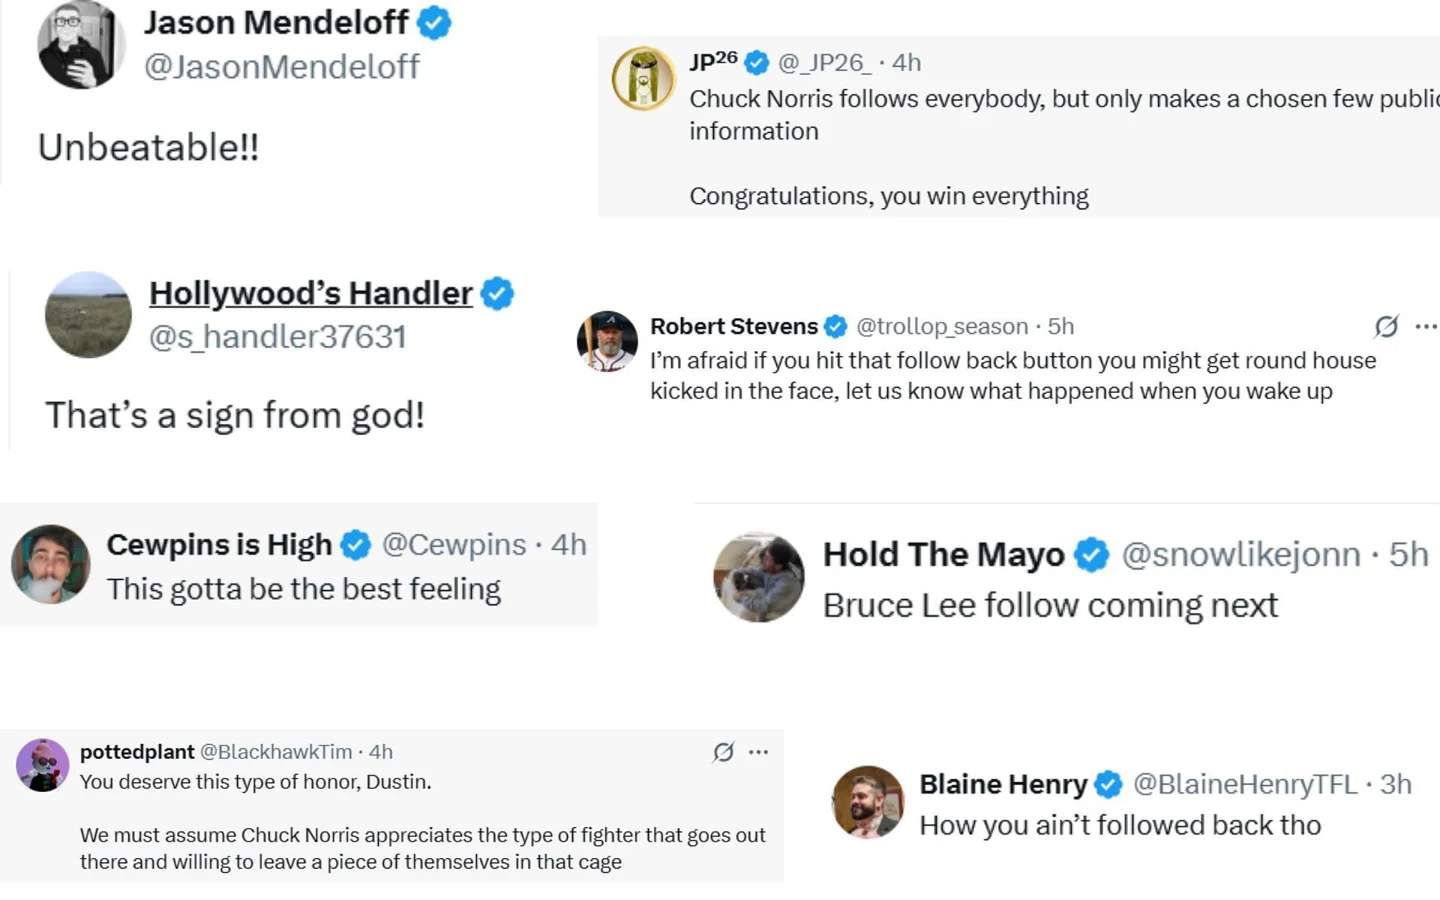The width and height of the screenshot is (1440, 900).
Task: Open the 3h timestamp on Blaine Henry's reply
Action: coord(1395,784)
